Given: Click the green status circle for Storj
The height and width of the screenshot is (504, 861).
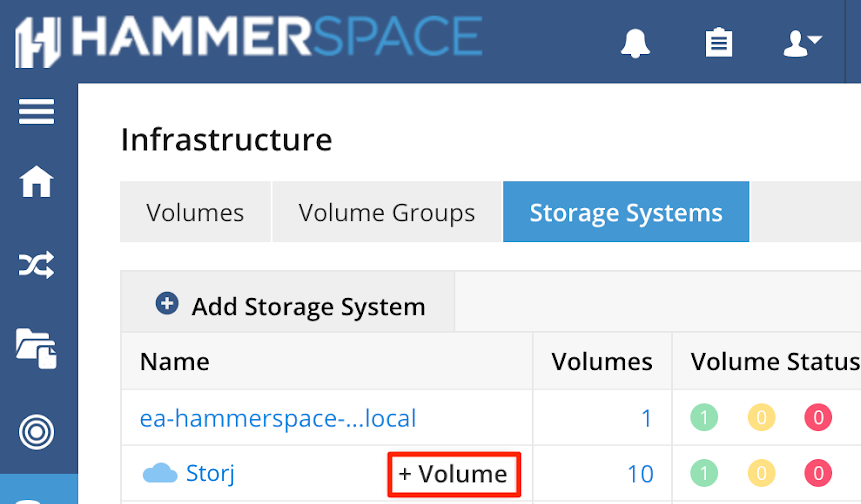Looking at the screenshot, I should click(704, 473).
